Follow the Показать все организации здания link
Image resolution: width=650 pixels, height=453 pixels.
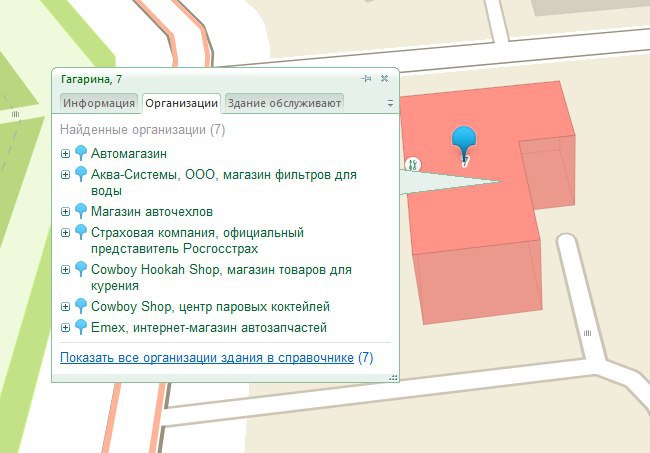207,358
